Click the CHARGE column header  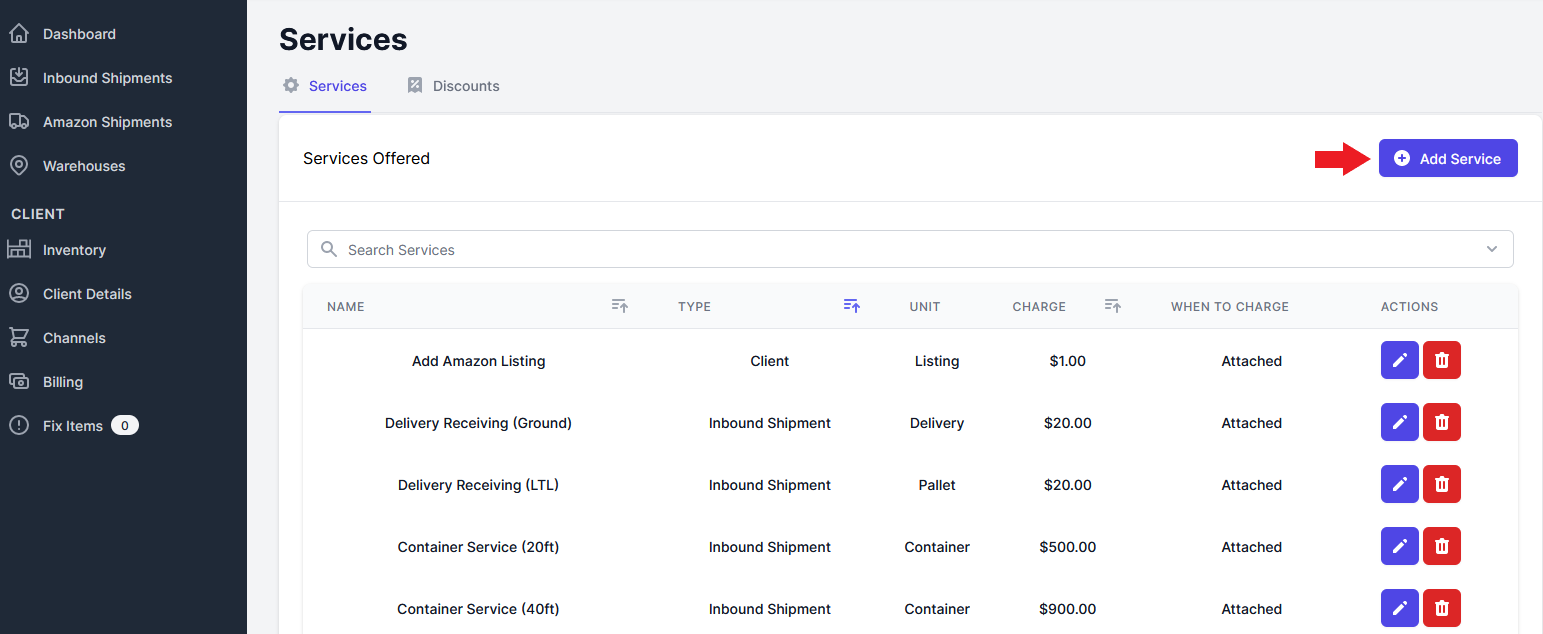(x=1039, y=307)
